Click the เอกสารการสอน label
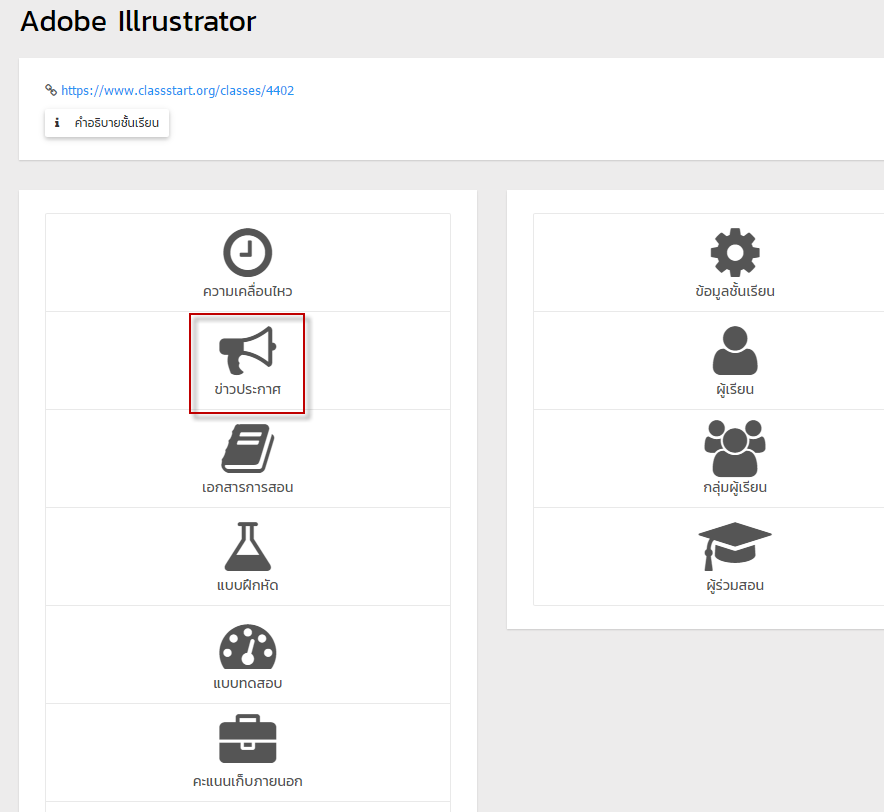The height and width of the screenshot is (812, 884). point(247,487)
